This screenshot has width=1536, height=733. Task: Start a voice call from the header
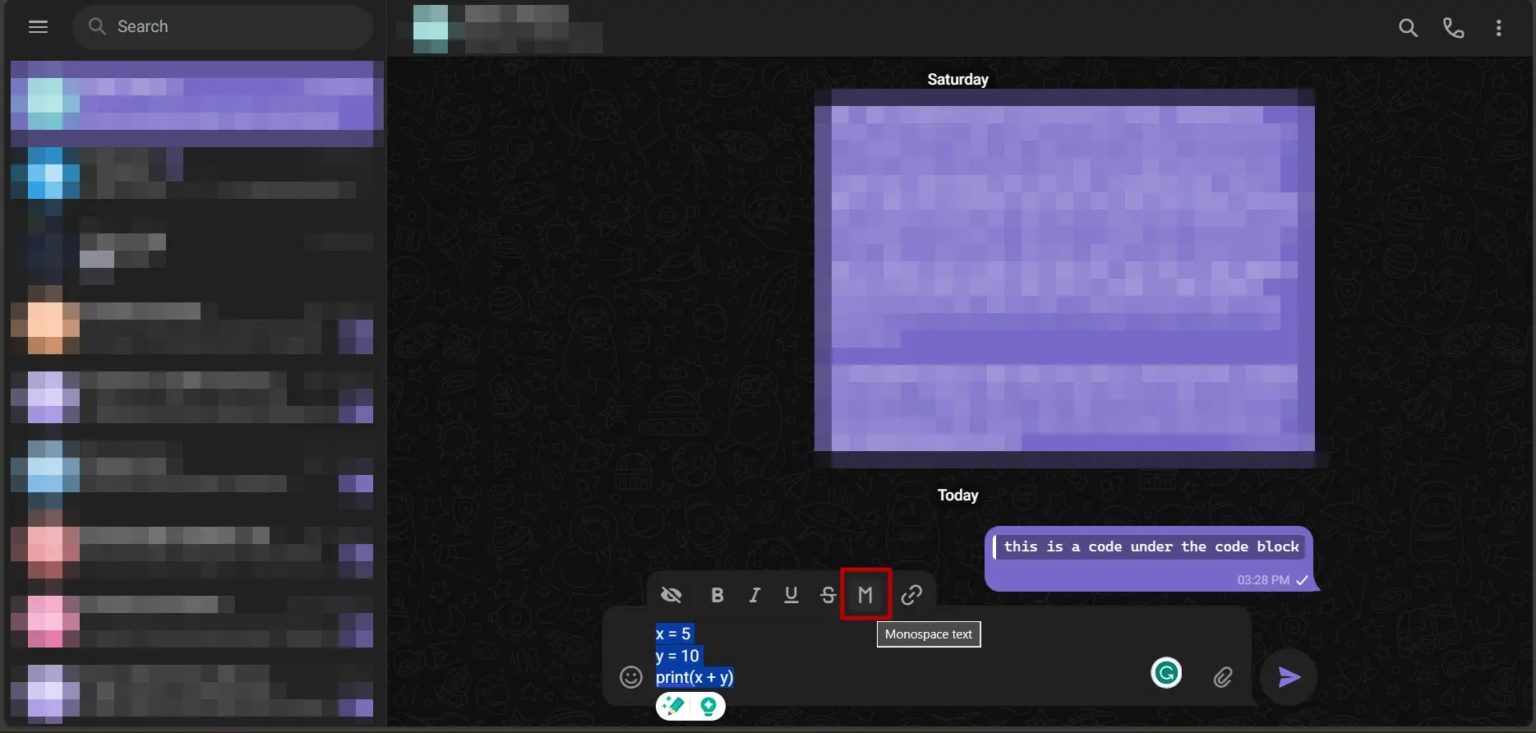pos(1453,28)
